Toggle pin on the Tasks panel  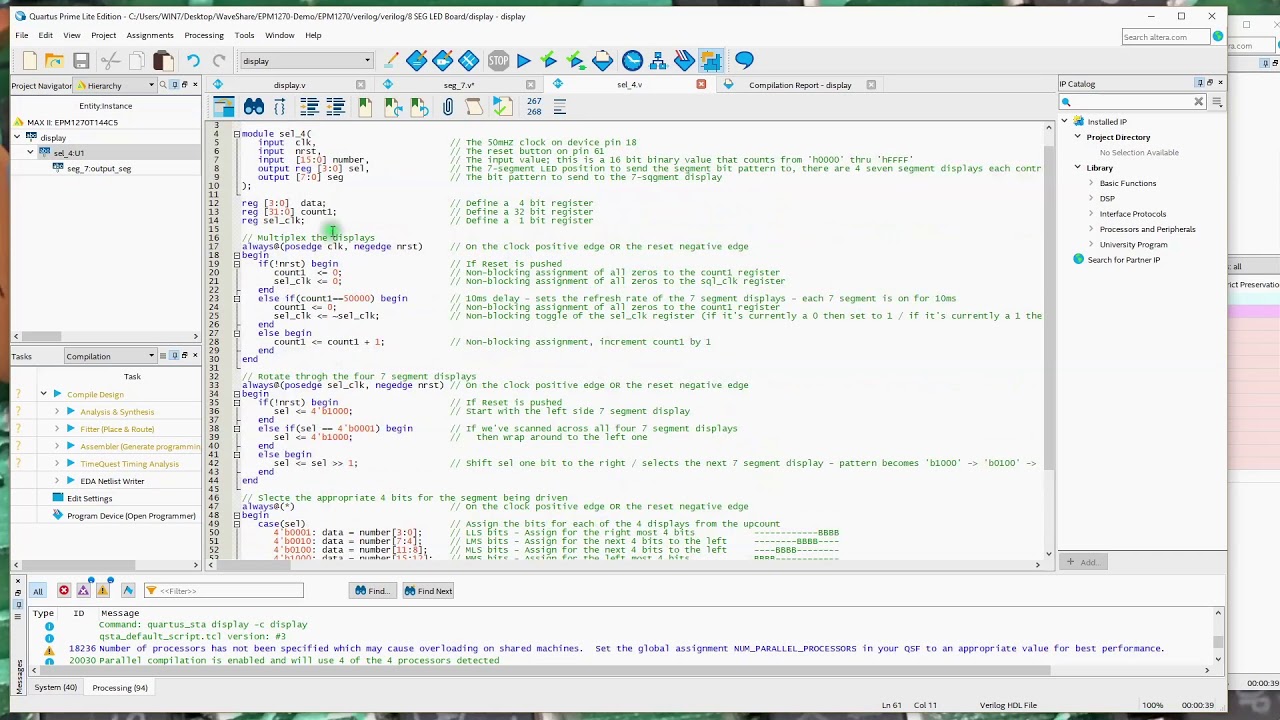pos(173,356)
